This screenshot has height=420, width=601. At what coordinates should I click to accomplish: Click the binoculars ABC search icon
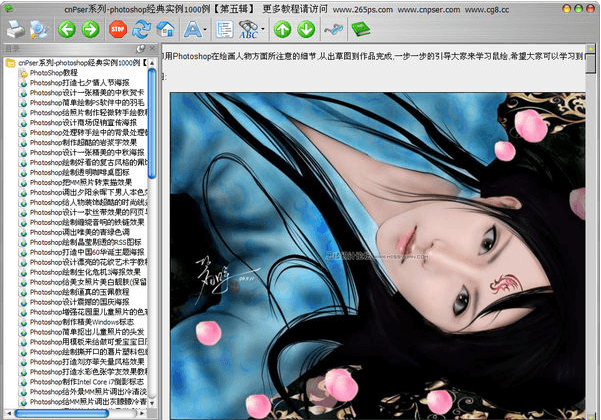tap(248, 30)
